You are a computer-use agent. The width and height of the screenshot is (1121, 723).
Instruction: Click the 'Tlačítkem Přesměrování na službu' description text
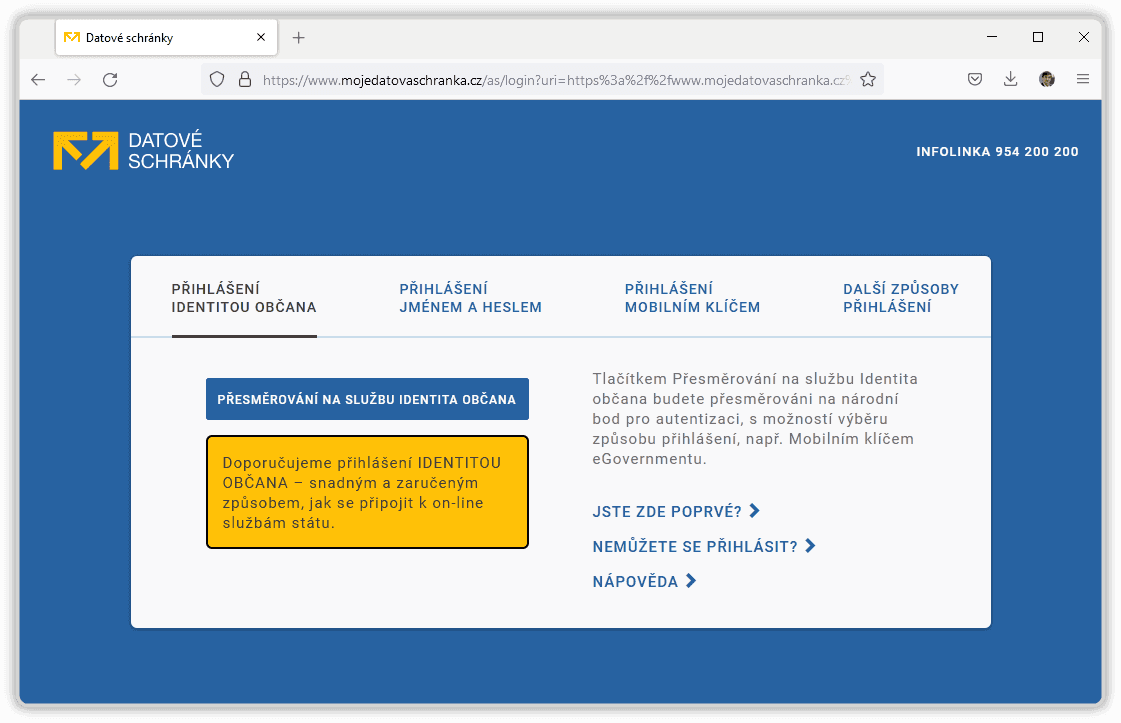[x=755, y=419]
